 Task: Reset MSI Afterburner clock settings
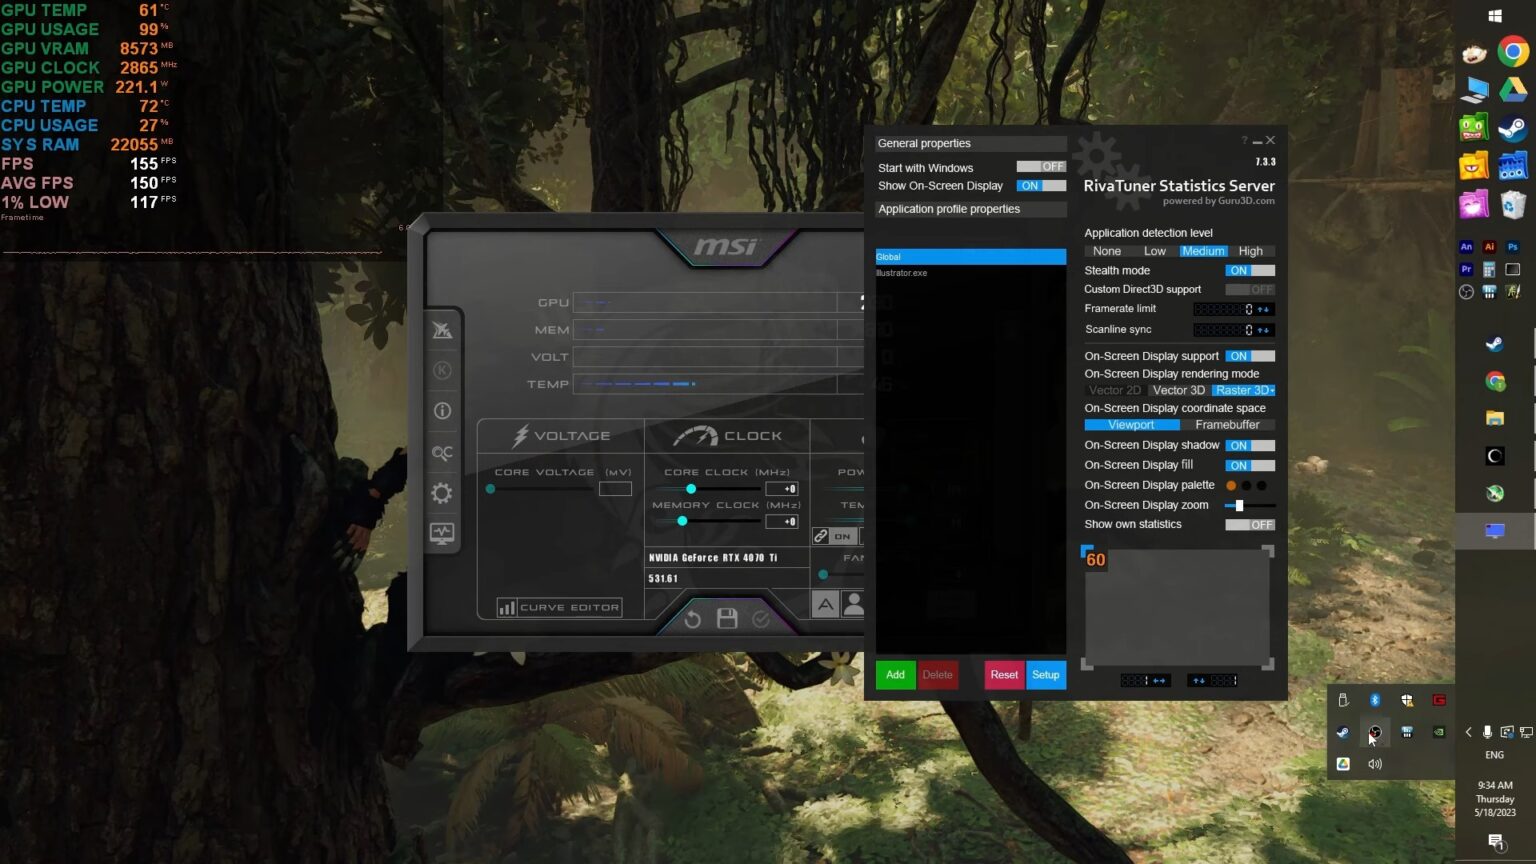pos(692,618)
